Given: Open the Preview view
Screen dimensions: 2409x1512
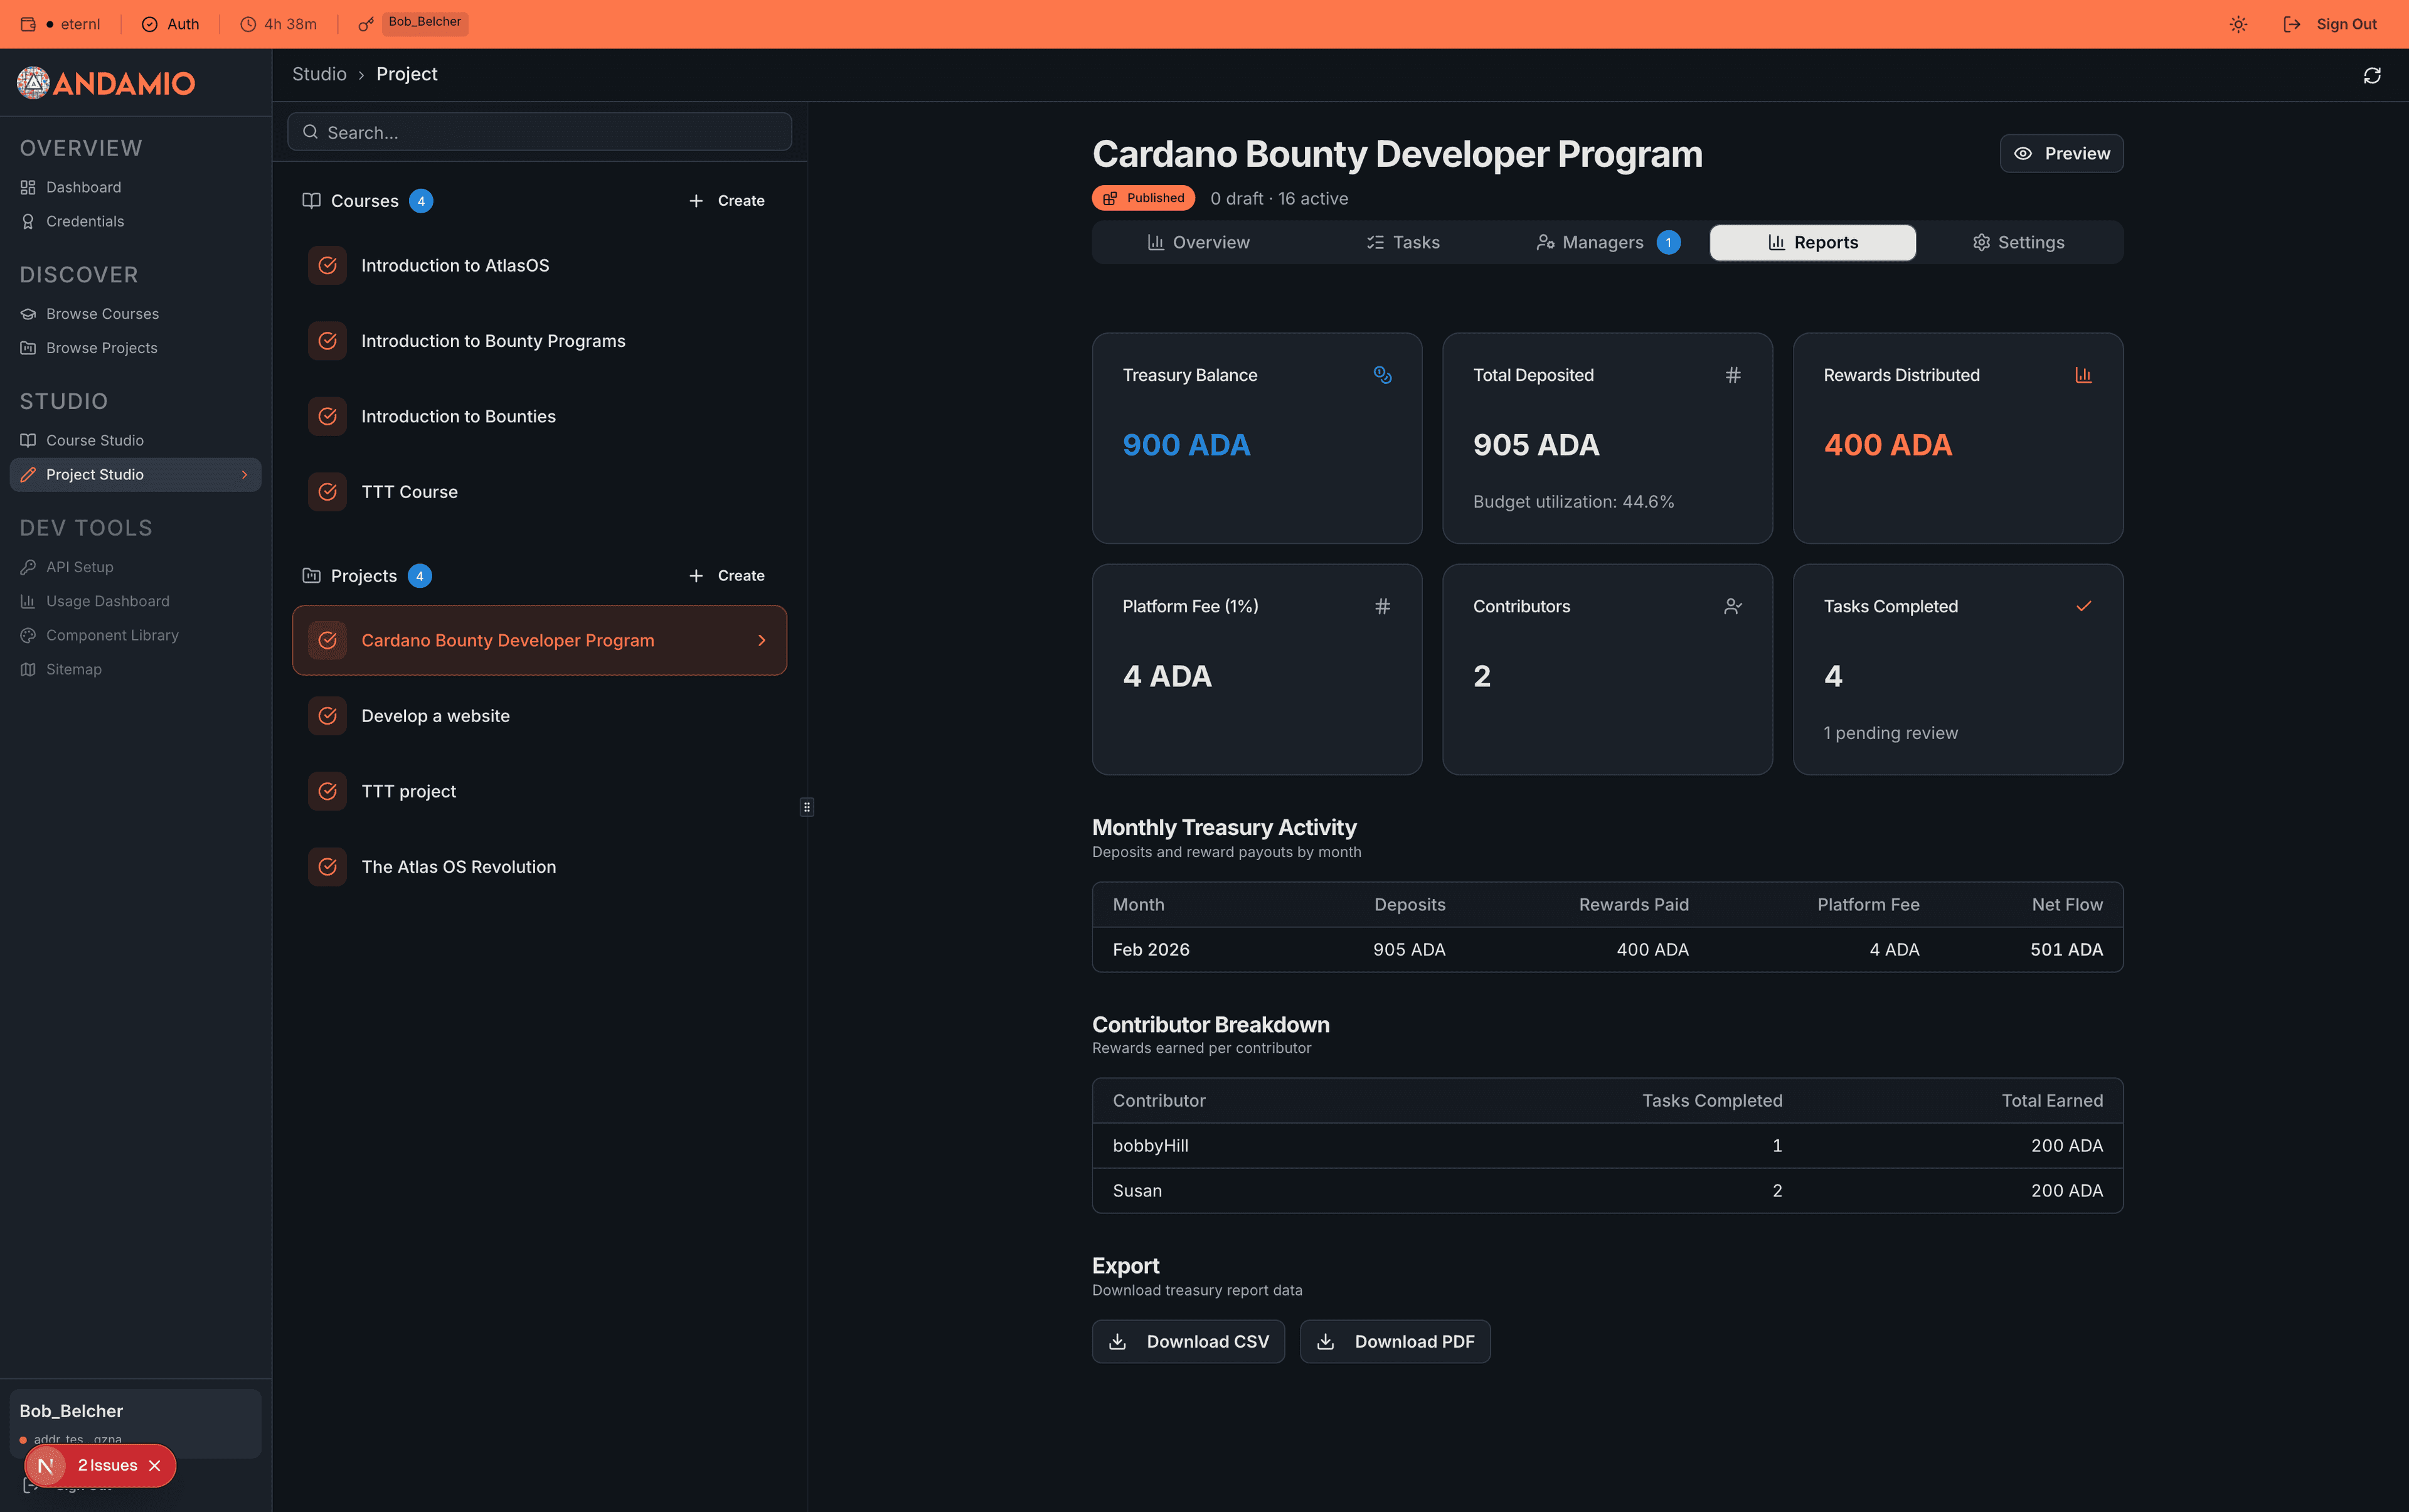Looking at the screenshot, I should [2062, 153].
